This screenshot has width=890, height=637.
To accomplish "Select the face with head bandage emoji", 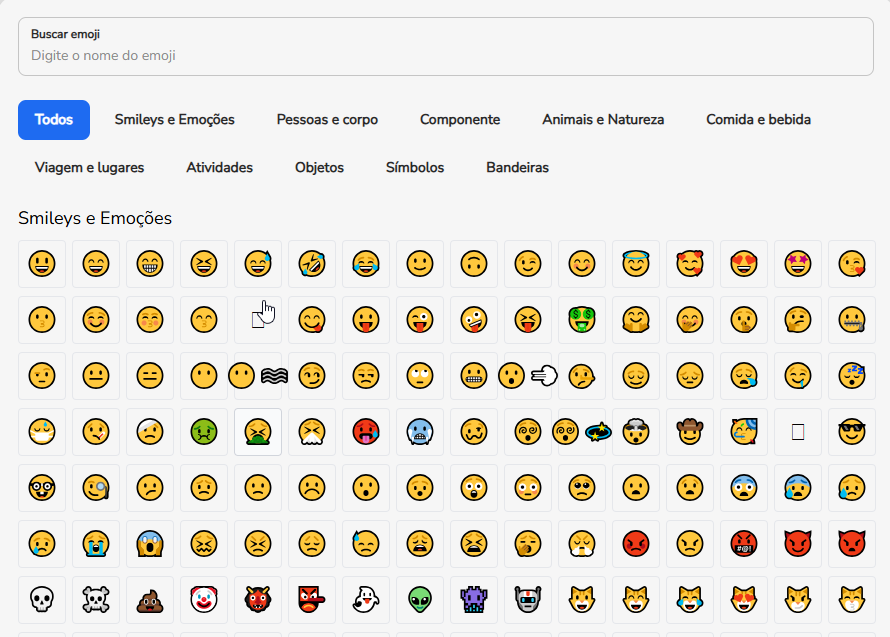I will (150, 432).
